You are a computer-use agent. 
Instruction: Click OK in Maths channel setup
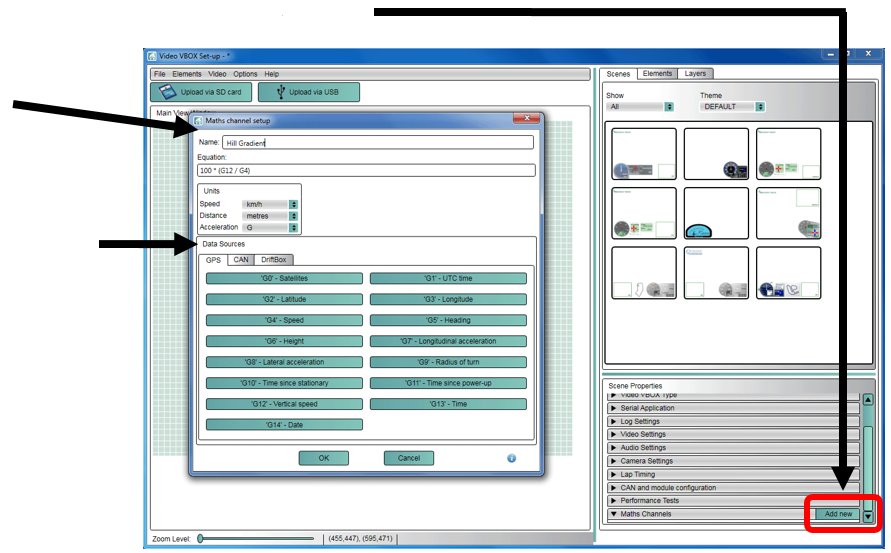324,458
